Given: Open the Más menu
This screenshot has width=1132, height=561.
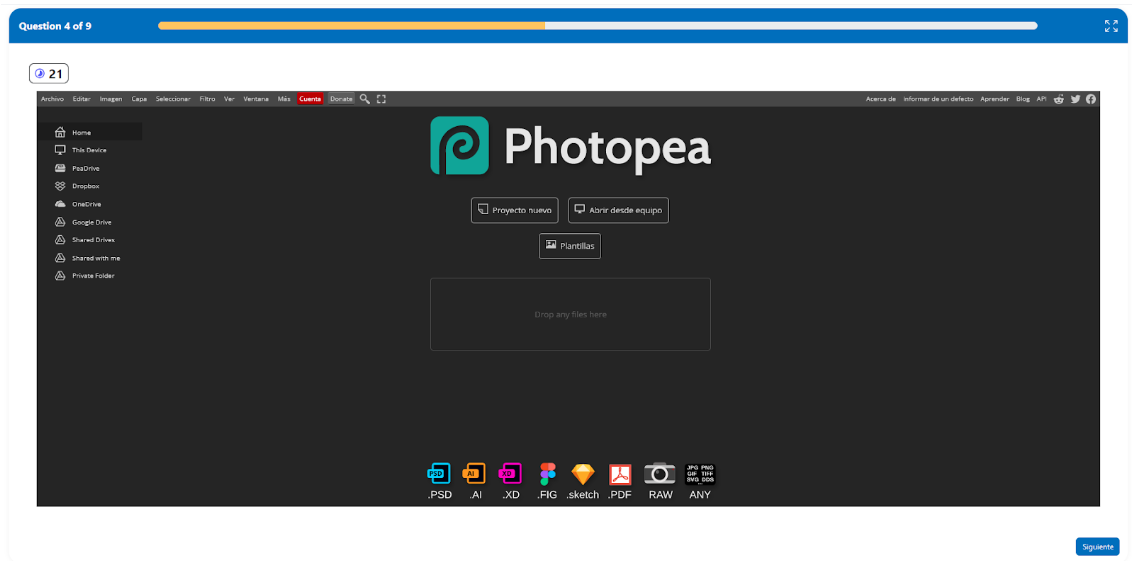Looking at the screenshot, I should pos(284,99).
